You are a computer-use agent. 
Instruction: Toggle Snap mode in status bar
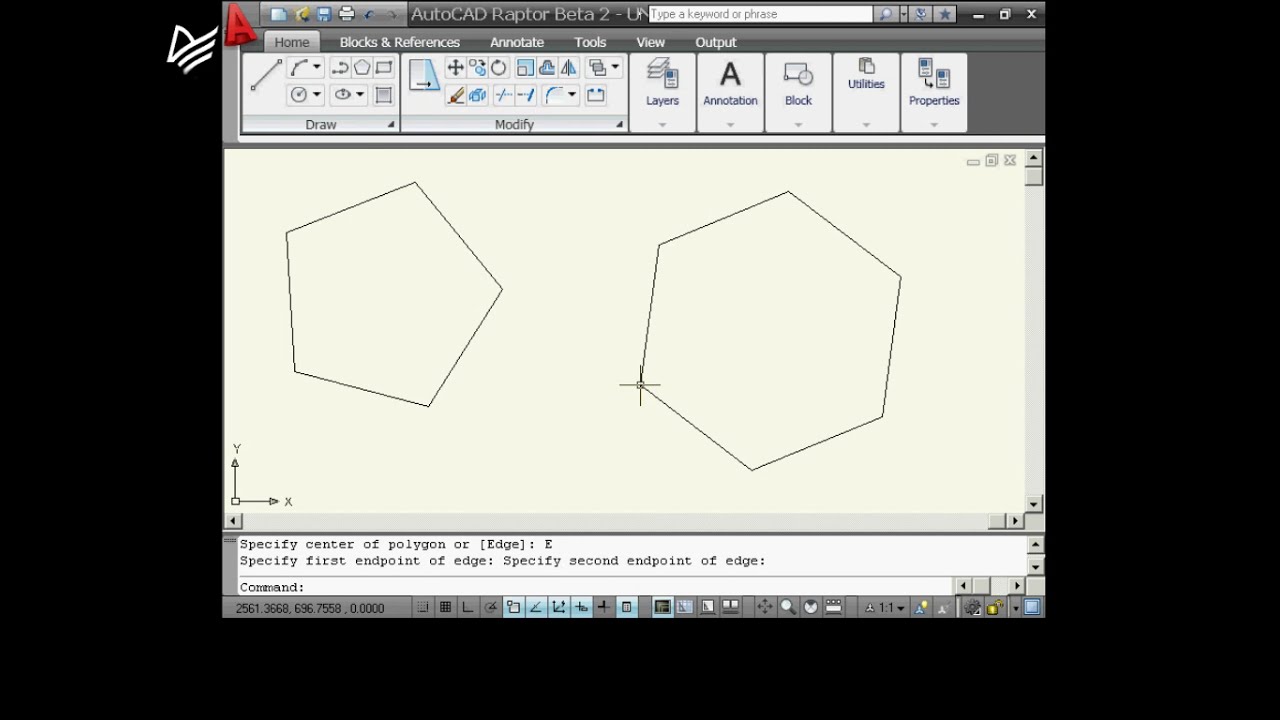tap(423, 607)
